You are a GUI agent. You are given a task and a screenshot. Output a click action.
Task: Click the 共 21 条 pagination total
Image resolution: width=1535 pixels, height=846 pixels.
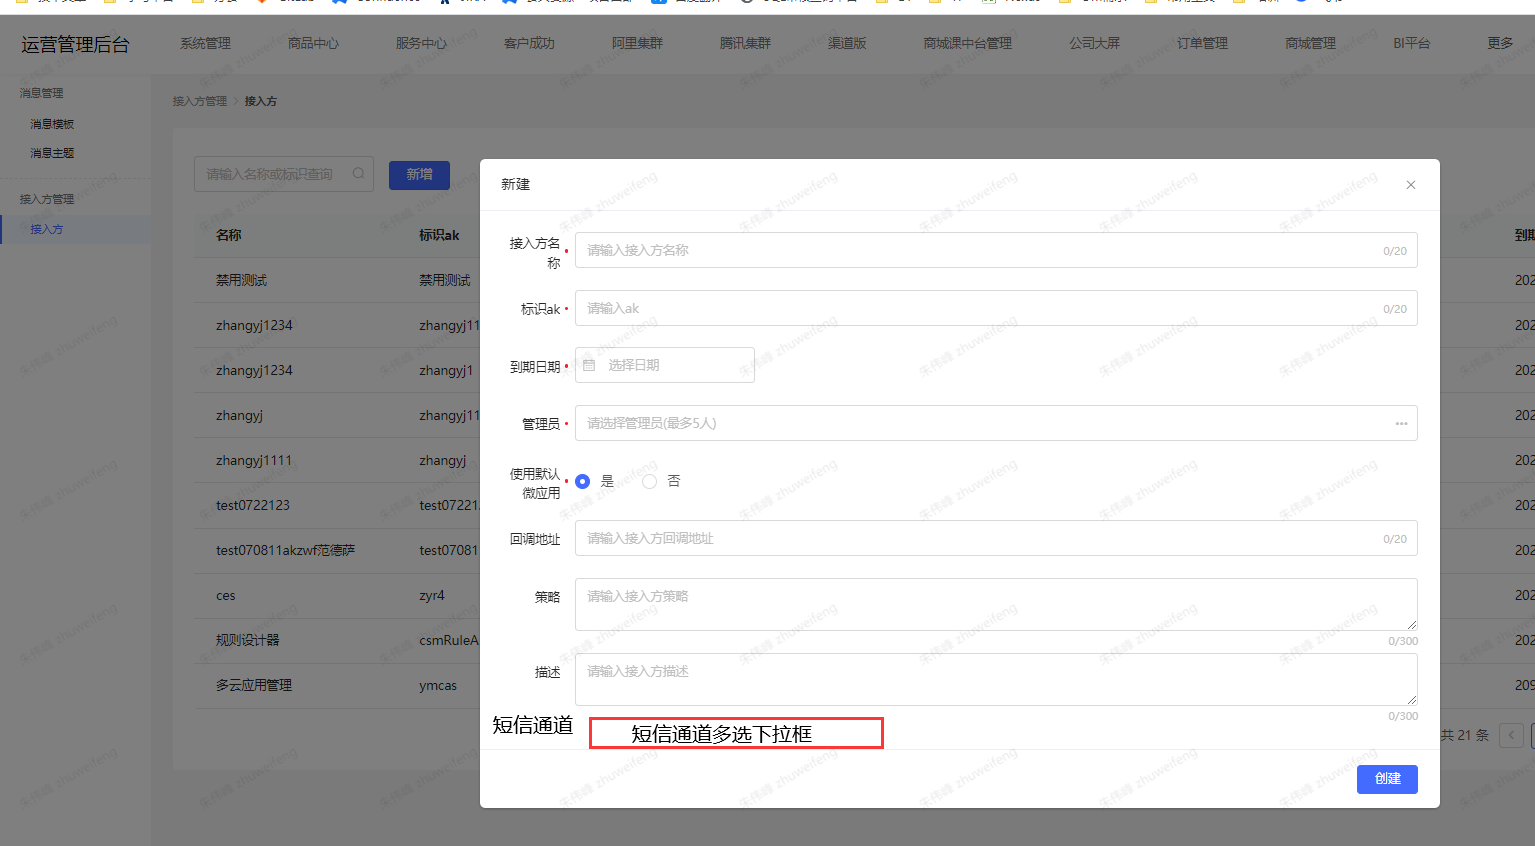tap(1464, 735)
